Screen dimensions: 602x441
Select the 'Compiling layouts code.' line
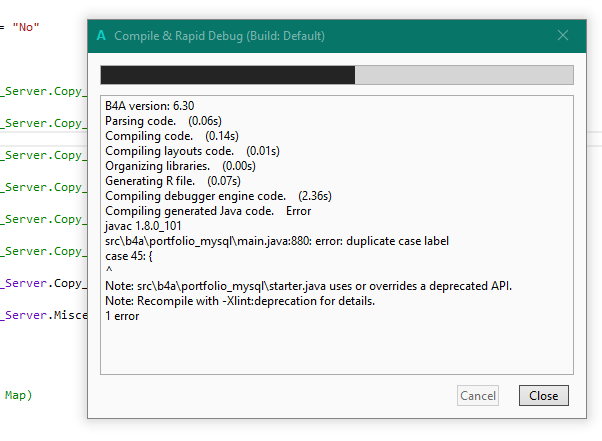pyautogui.click(x=192, y=151)
